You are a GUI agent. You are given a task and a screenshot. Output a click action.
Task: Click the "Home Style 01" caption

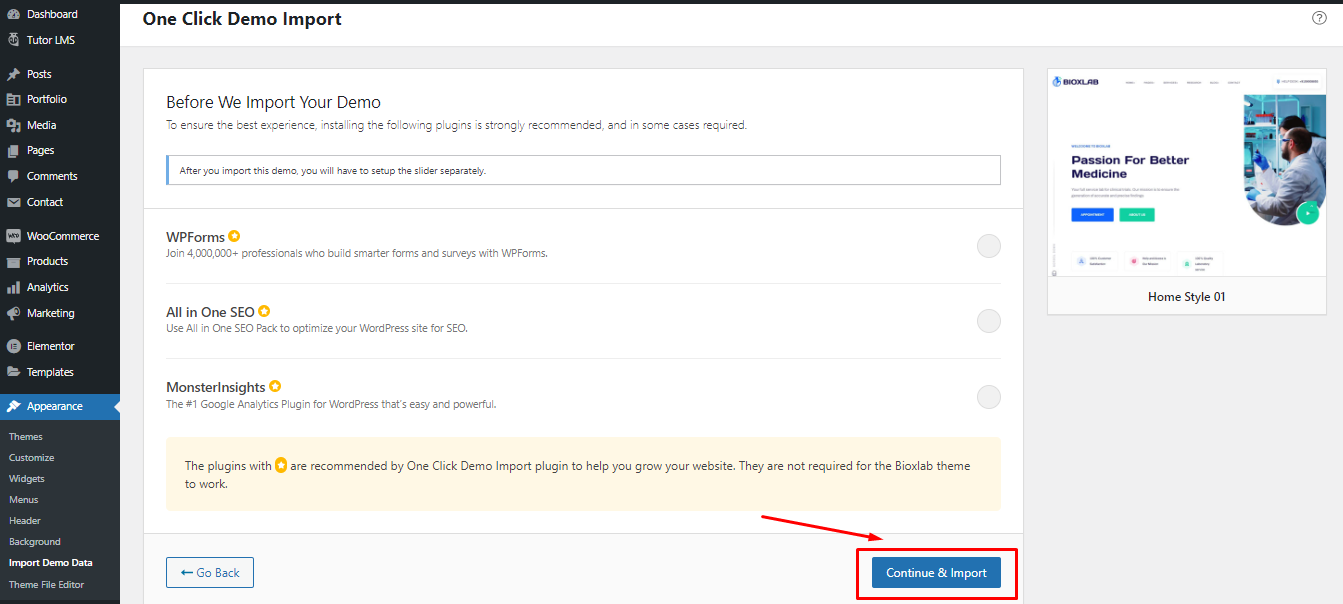coord(1187,297)
